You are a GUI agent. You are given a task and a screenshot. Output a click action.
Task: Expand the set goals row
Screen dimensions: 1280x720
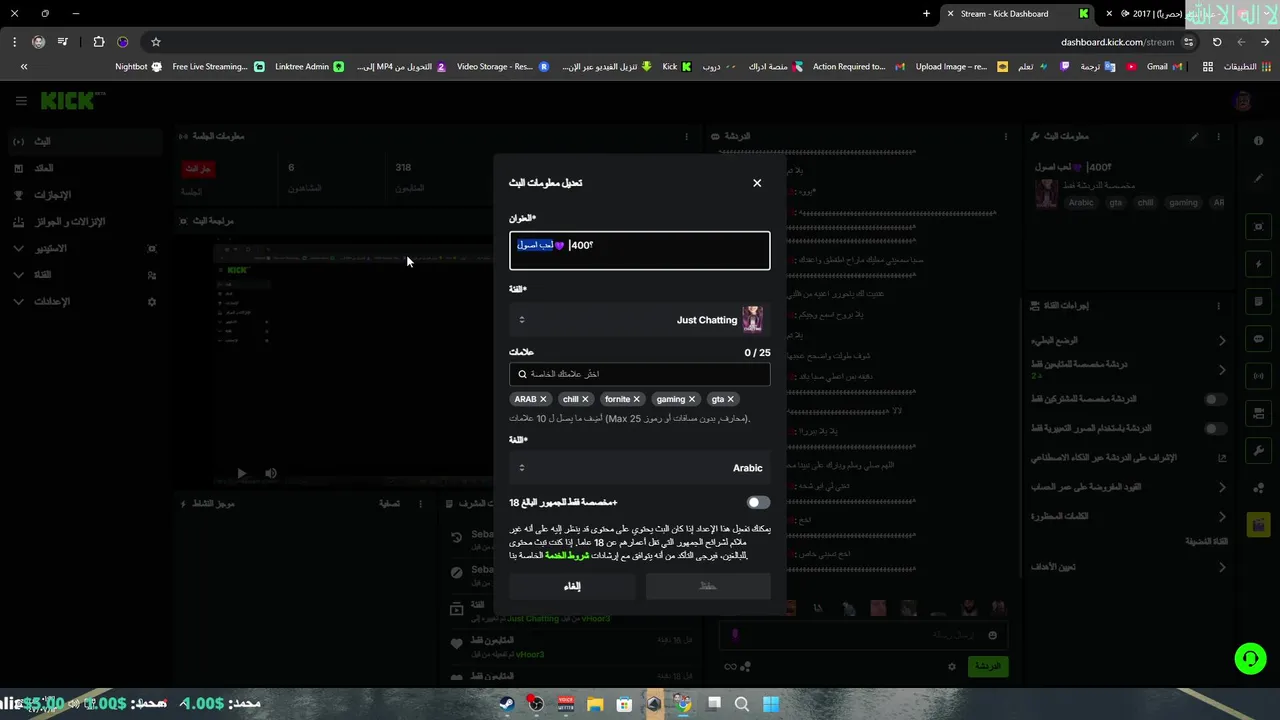point(1129,567)
